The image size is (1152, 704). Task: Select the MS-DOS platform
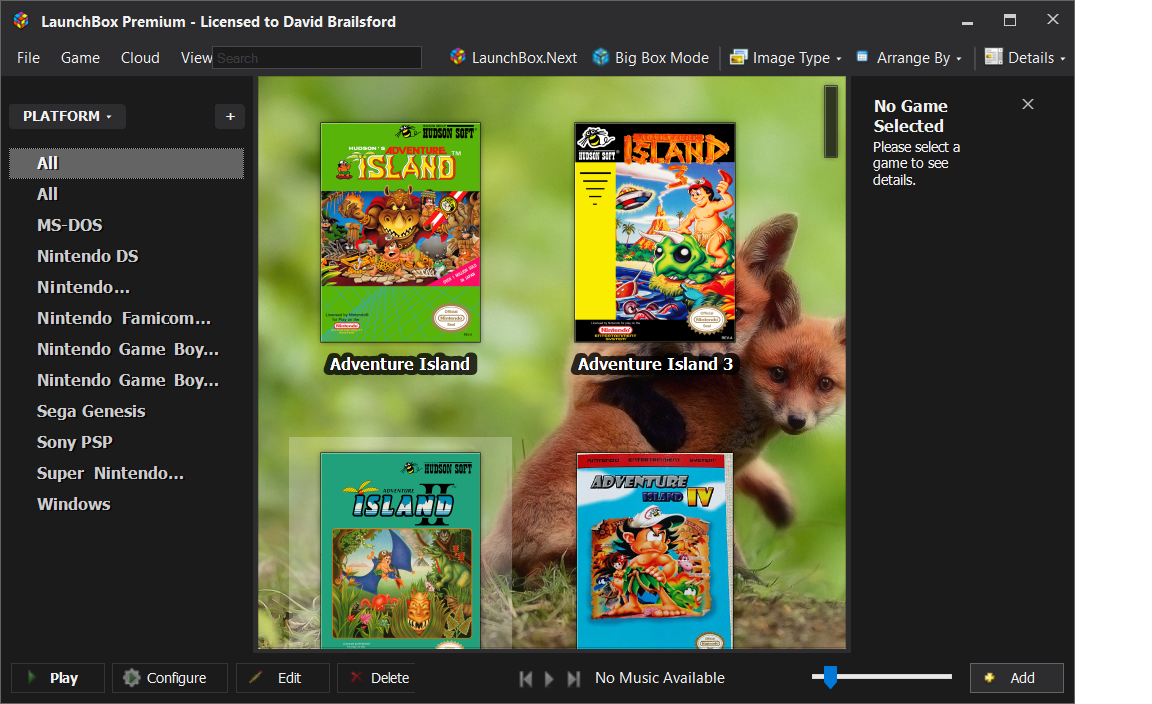click(x=70, y=225)
